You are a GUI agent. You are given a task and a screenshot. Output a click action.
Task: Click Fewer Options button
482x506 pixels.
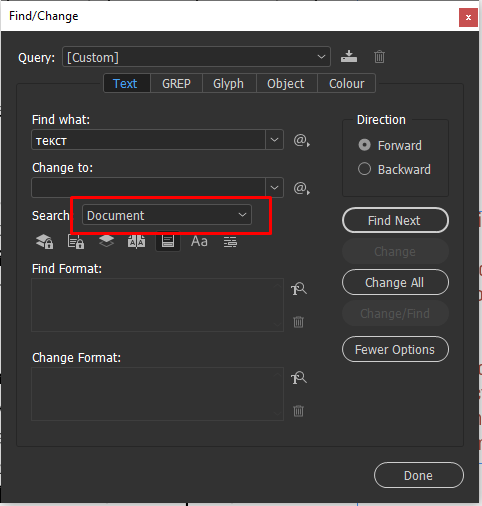point(395,349)
